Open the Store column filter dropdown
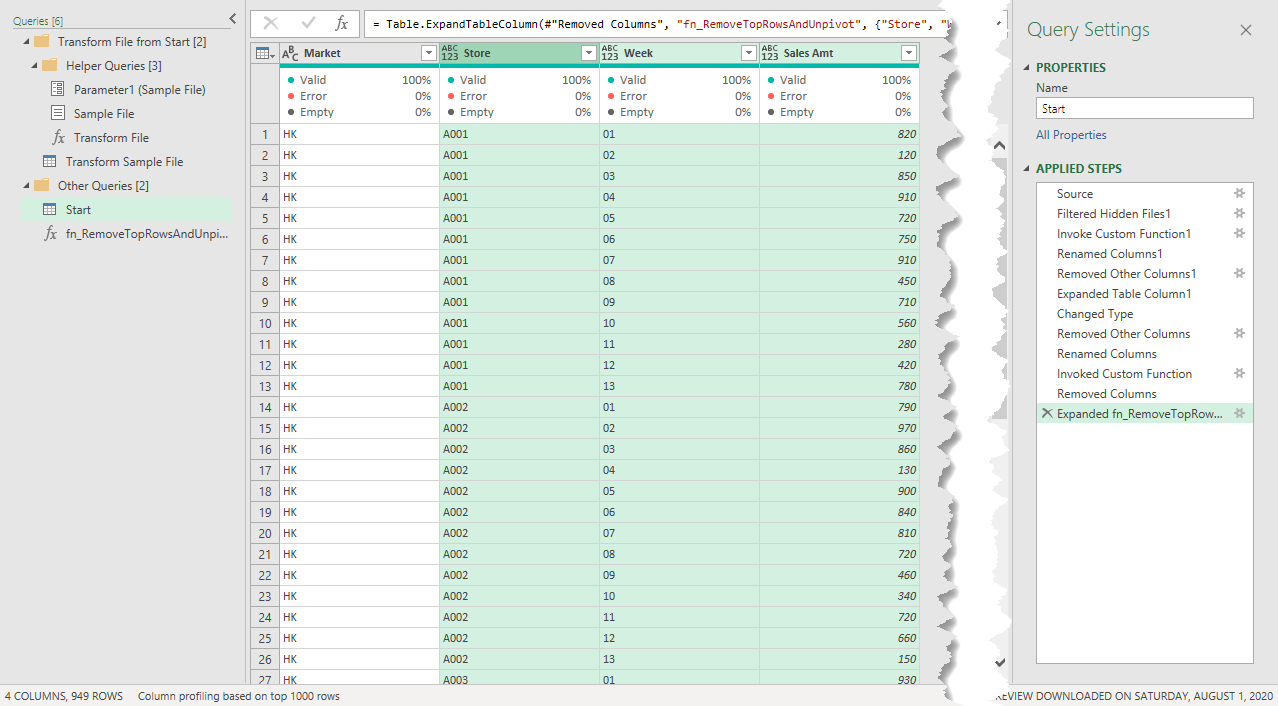 [588, 54]
